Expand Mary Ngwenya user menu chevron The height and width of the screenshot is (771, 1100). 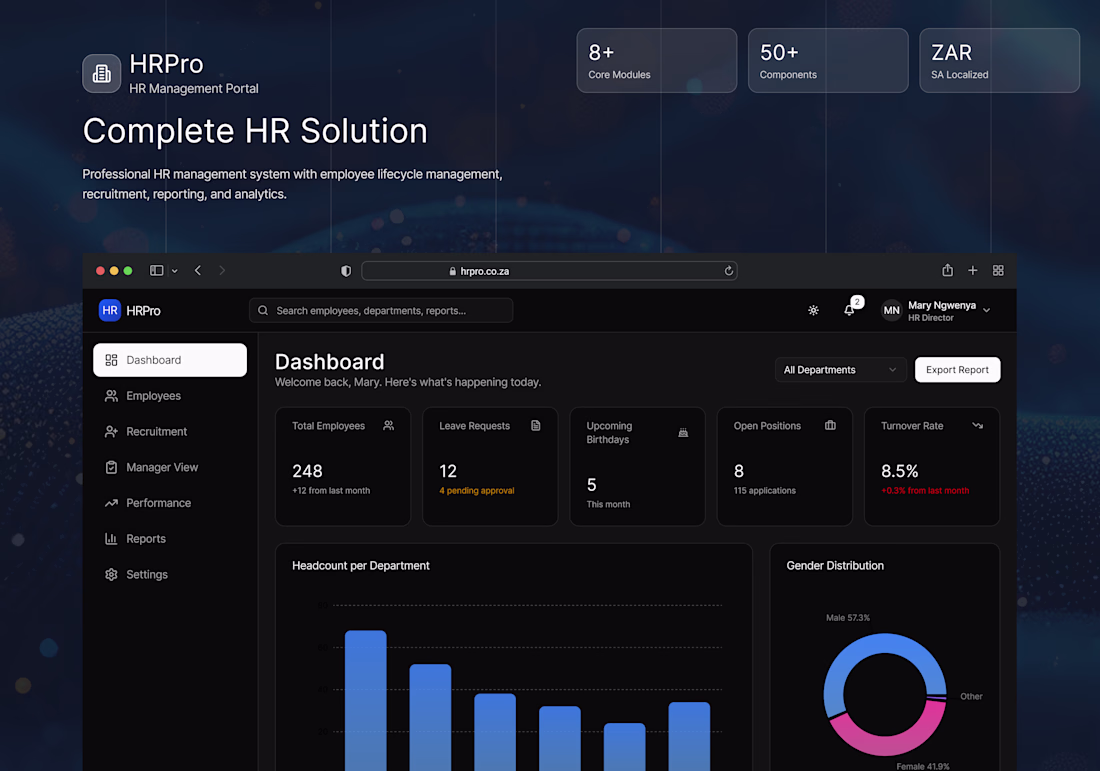point(986,310)
